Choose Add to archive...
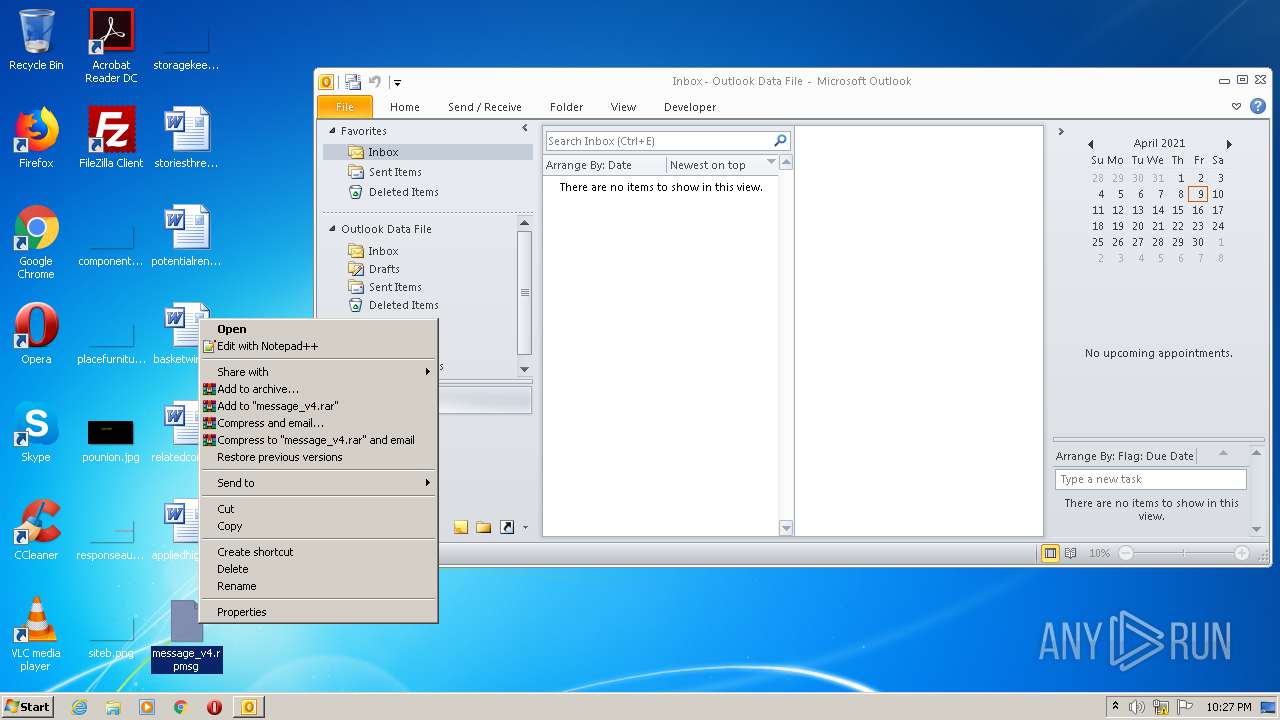This screenshot has width=1280, height=720. [x=319, y=389]
